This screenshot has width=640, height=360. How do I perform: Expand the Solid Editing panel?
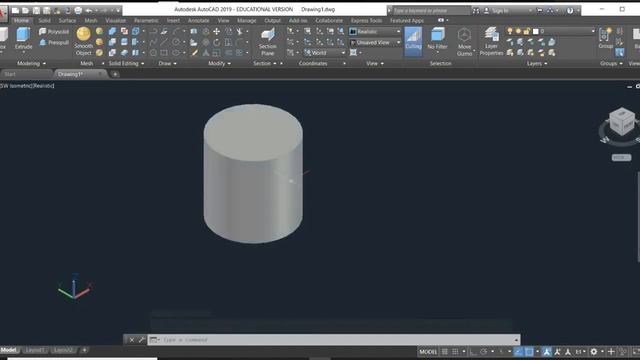126,63
